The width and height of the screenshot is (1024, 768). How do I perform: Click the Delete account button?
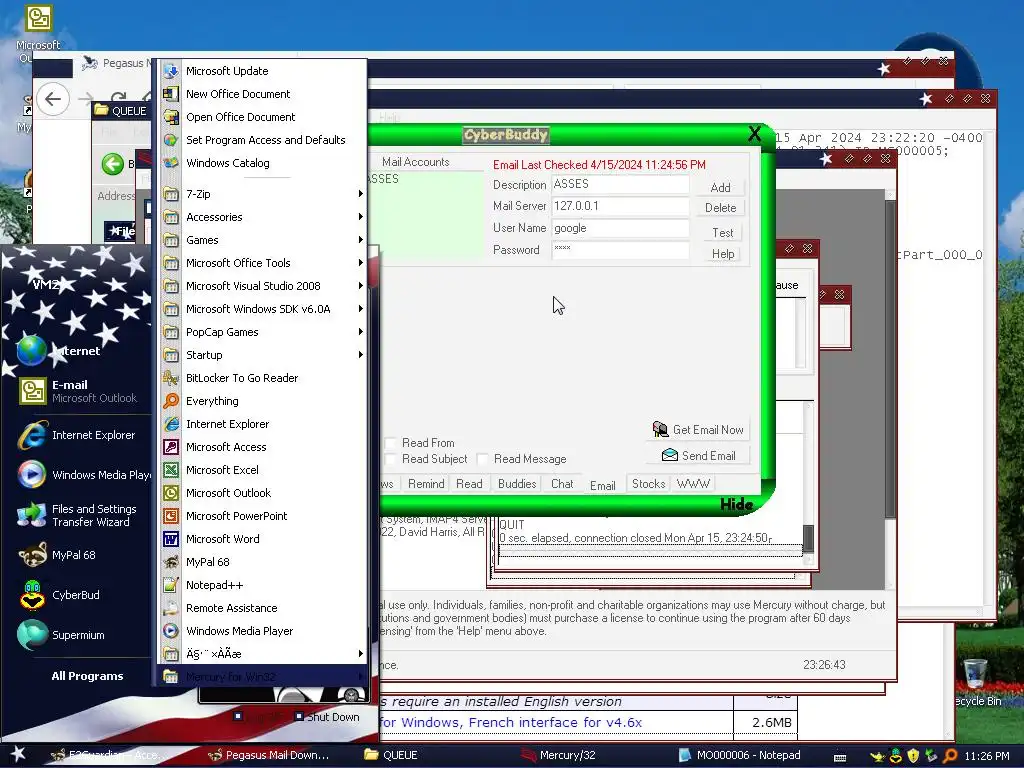click(720, 208)
